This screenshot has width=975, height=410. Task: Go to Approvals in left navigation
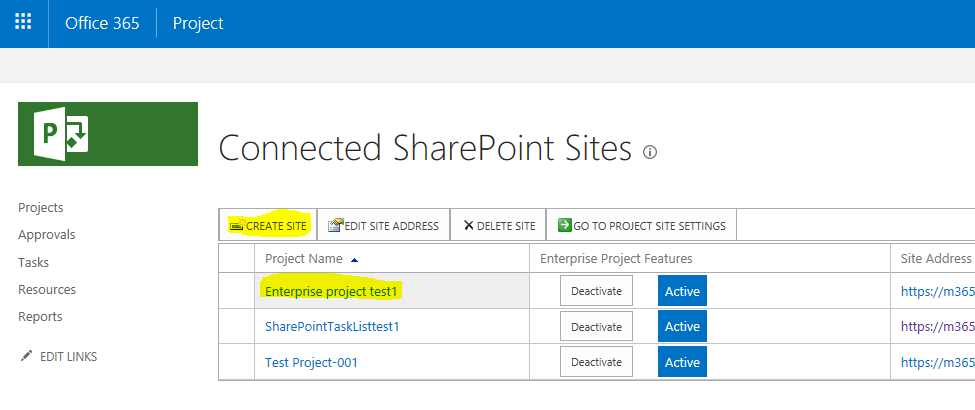pos(47,235)
